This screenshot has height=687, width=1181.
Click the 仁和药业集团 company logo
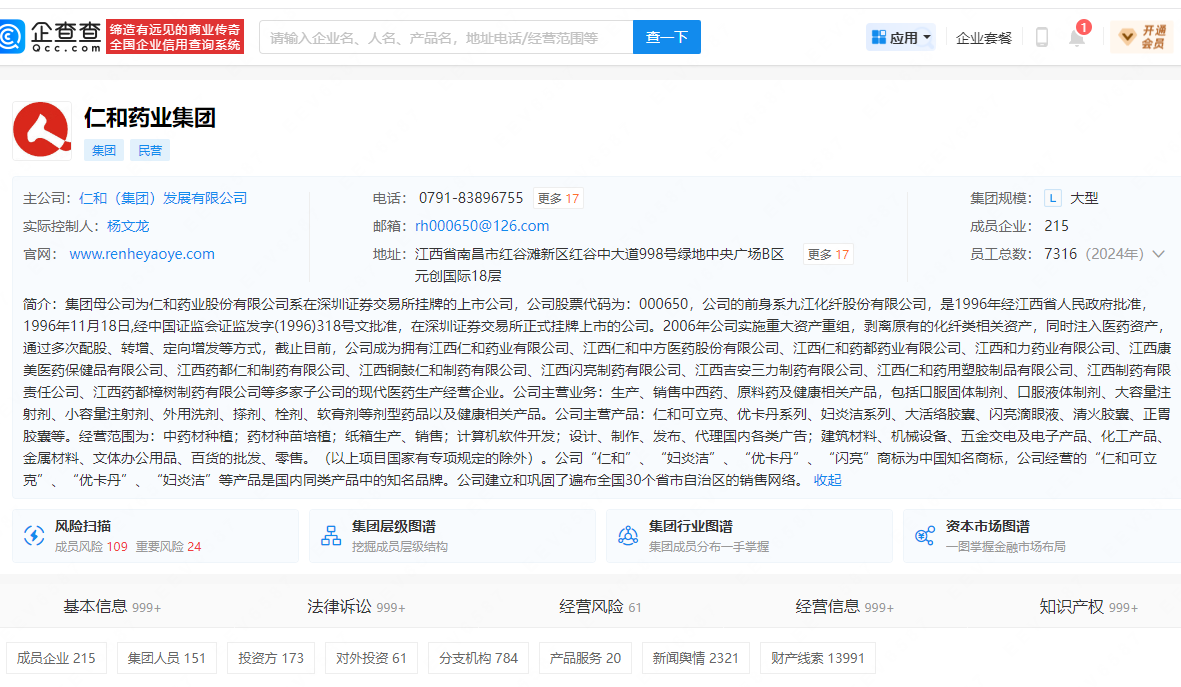[x=41, y=130]
